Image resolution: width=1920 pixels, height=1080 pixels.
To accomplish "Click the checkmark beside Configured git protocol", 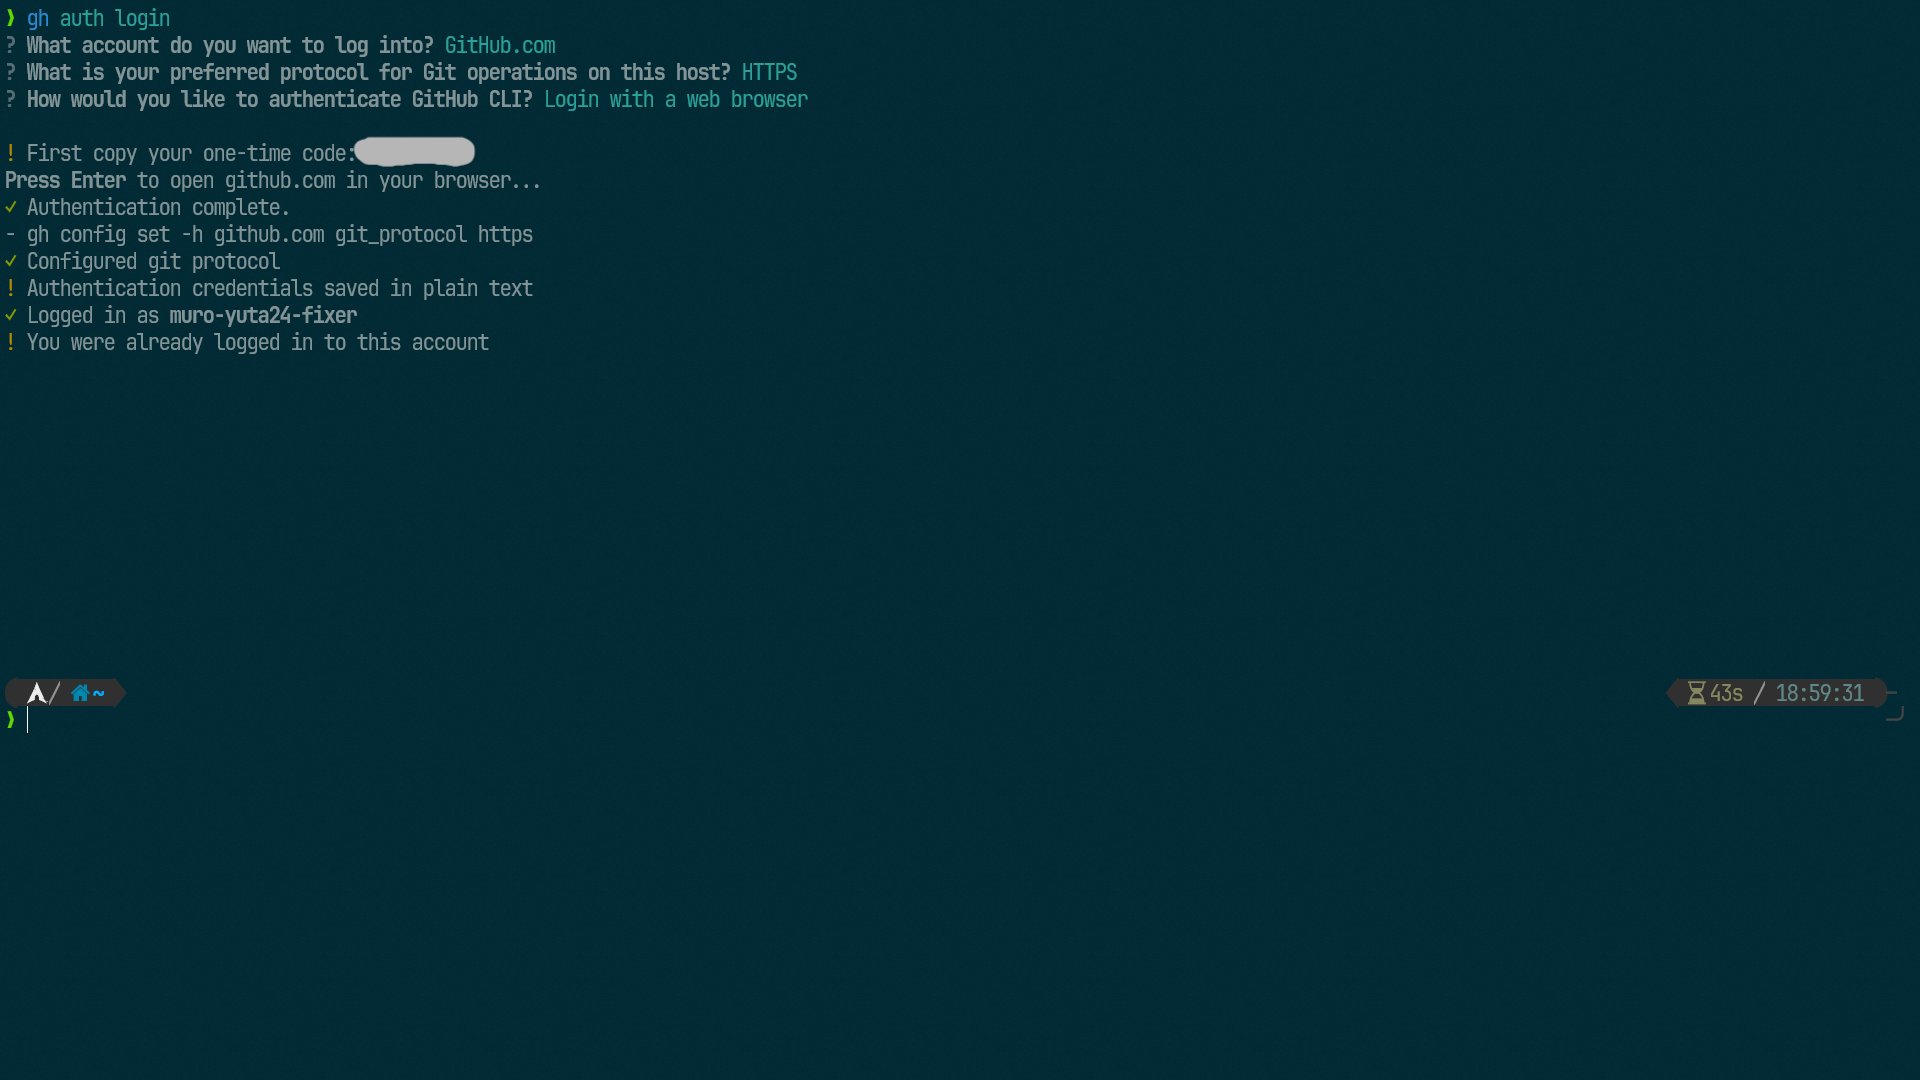I will (x=11, y=261).
